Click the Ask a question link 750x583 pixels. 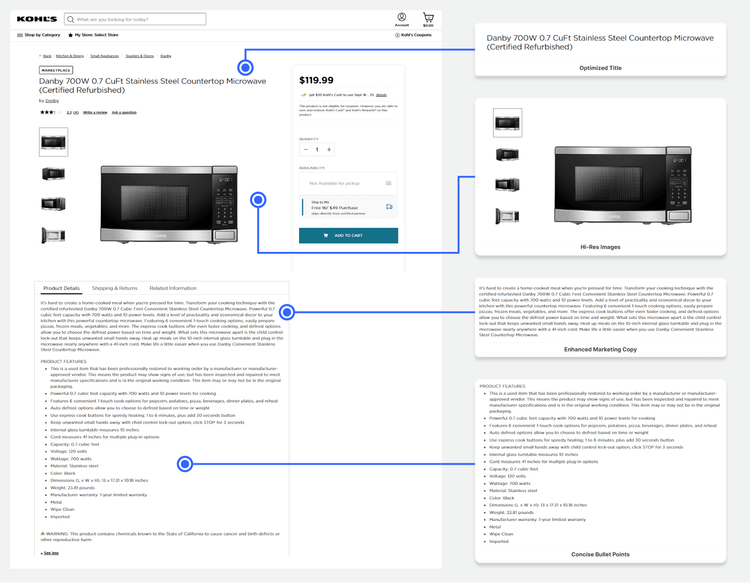click(124, 112)
